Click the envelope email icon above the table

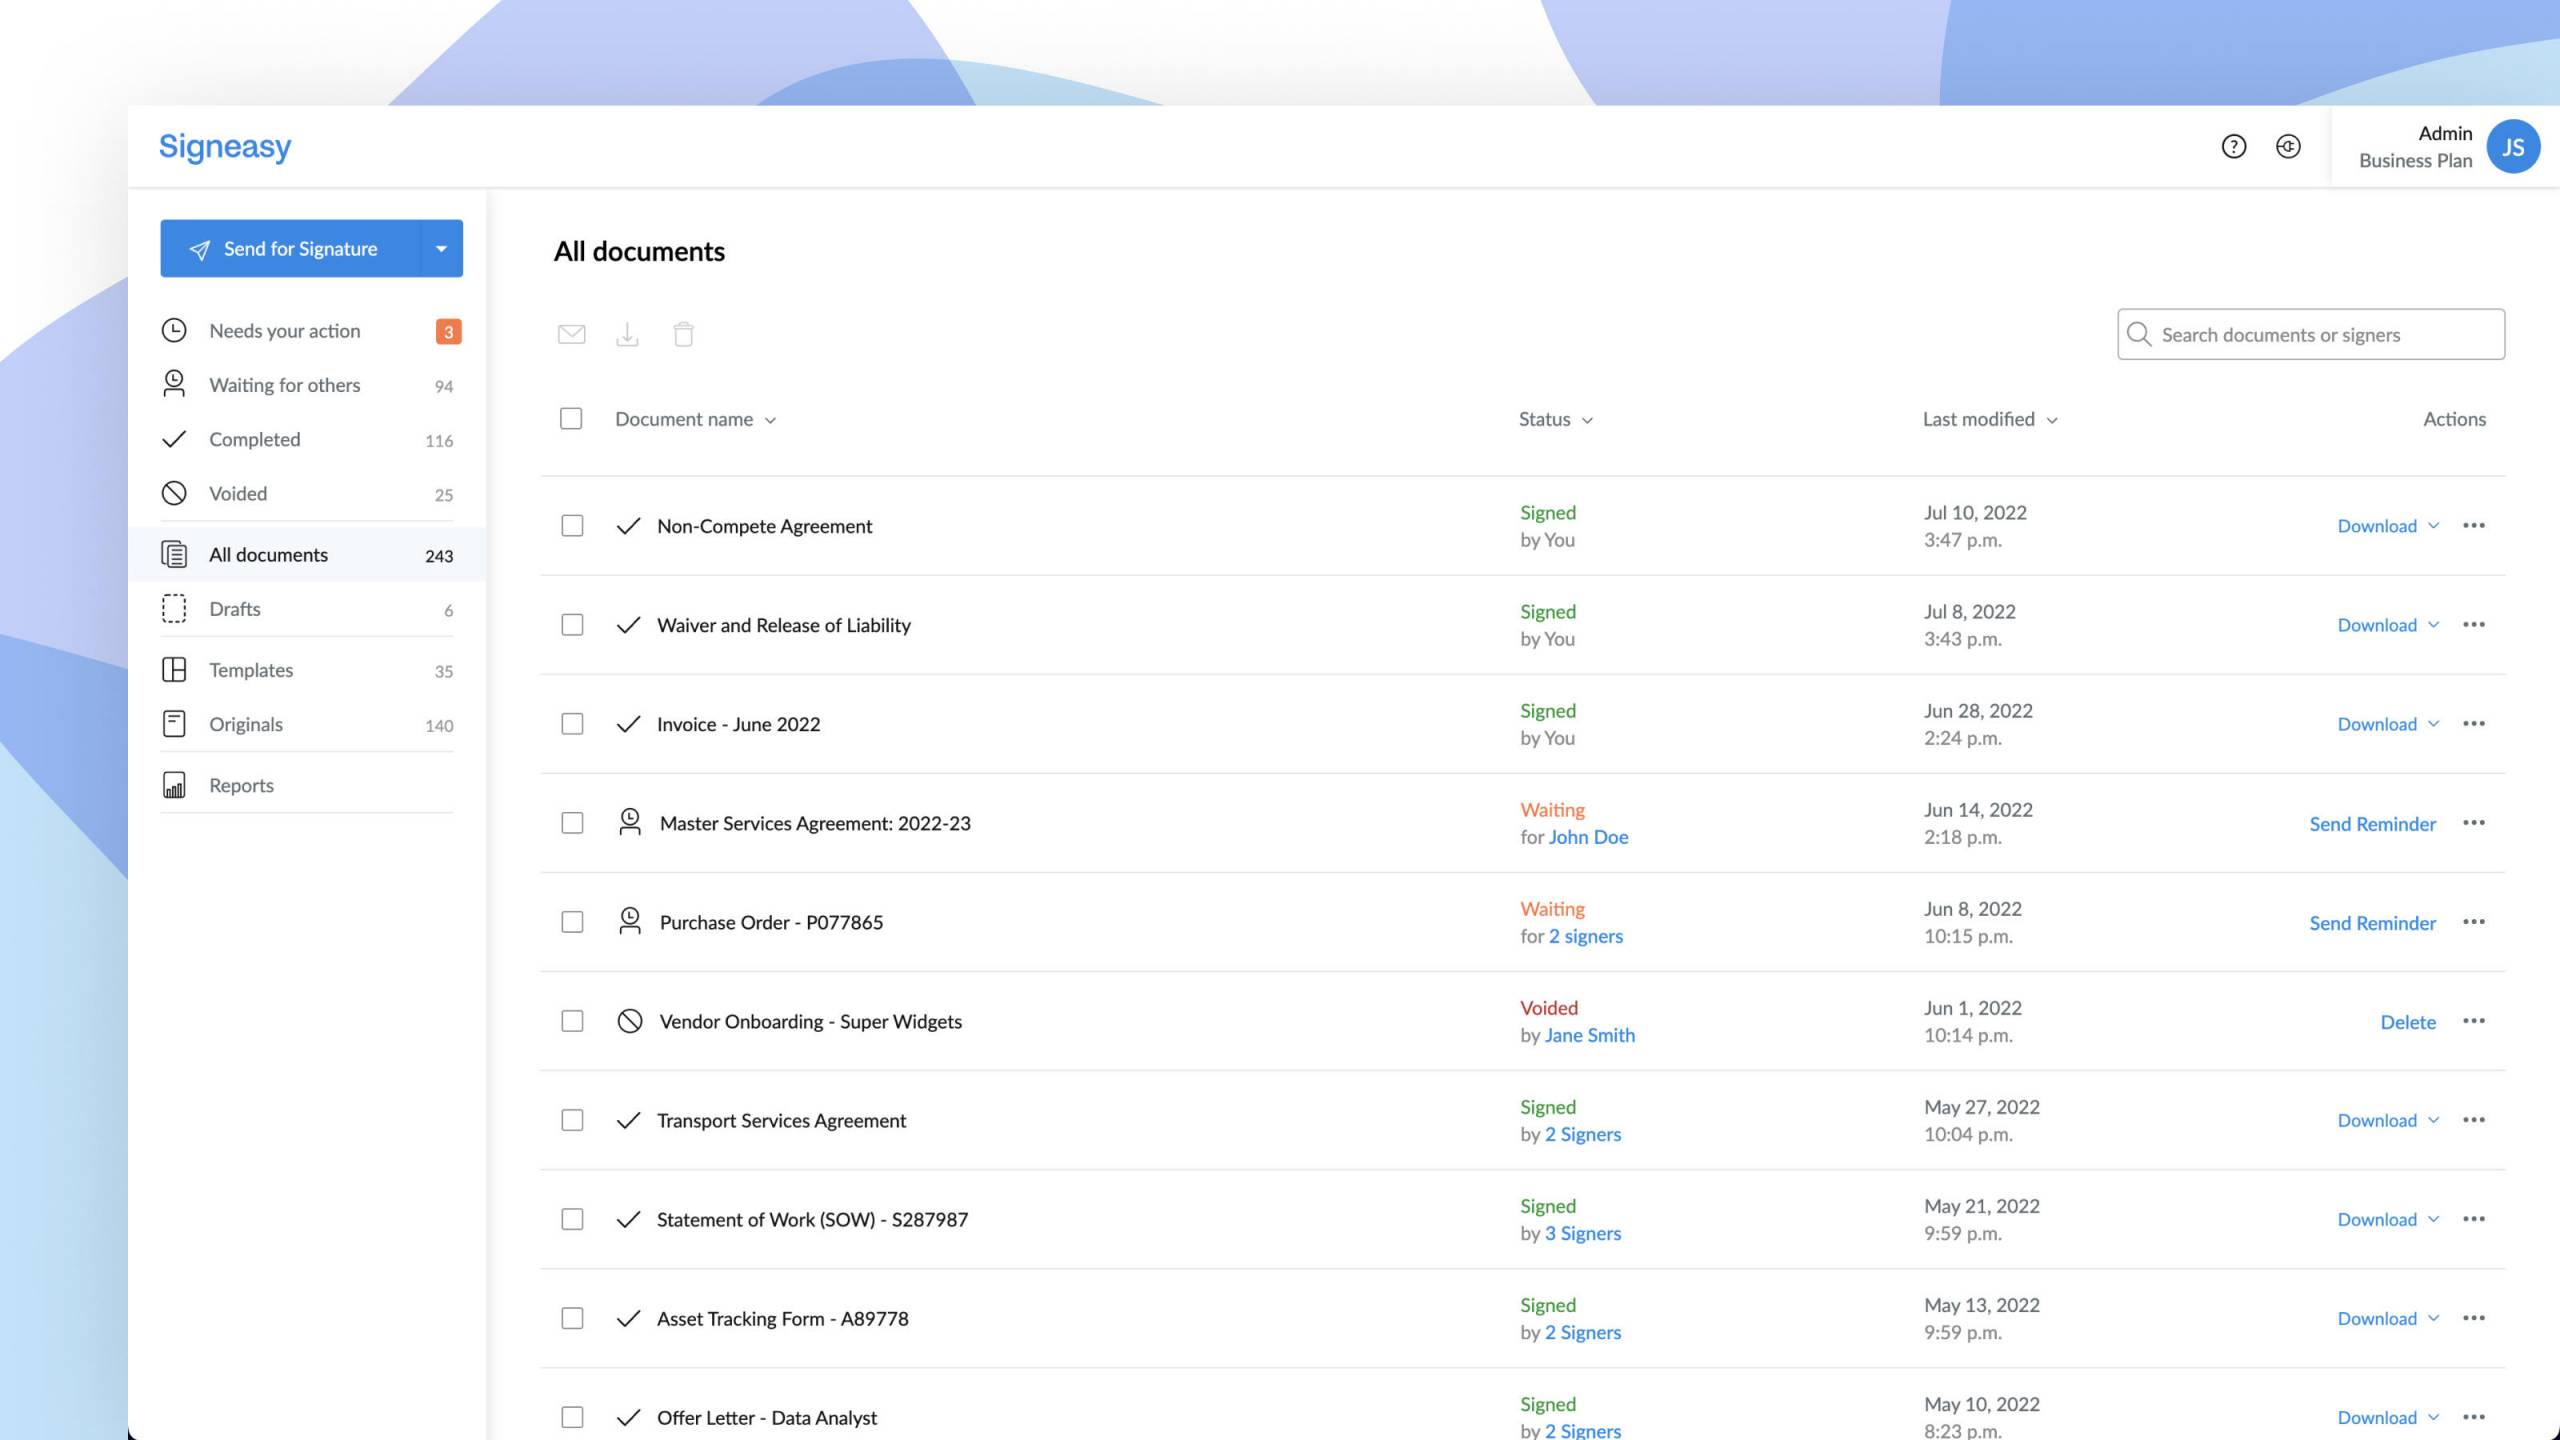click(x=571, y=334)
